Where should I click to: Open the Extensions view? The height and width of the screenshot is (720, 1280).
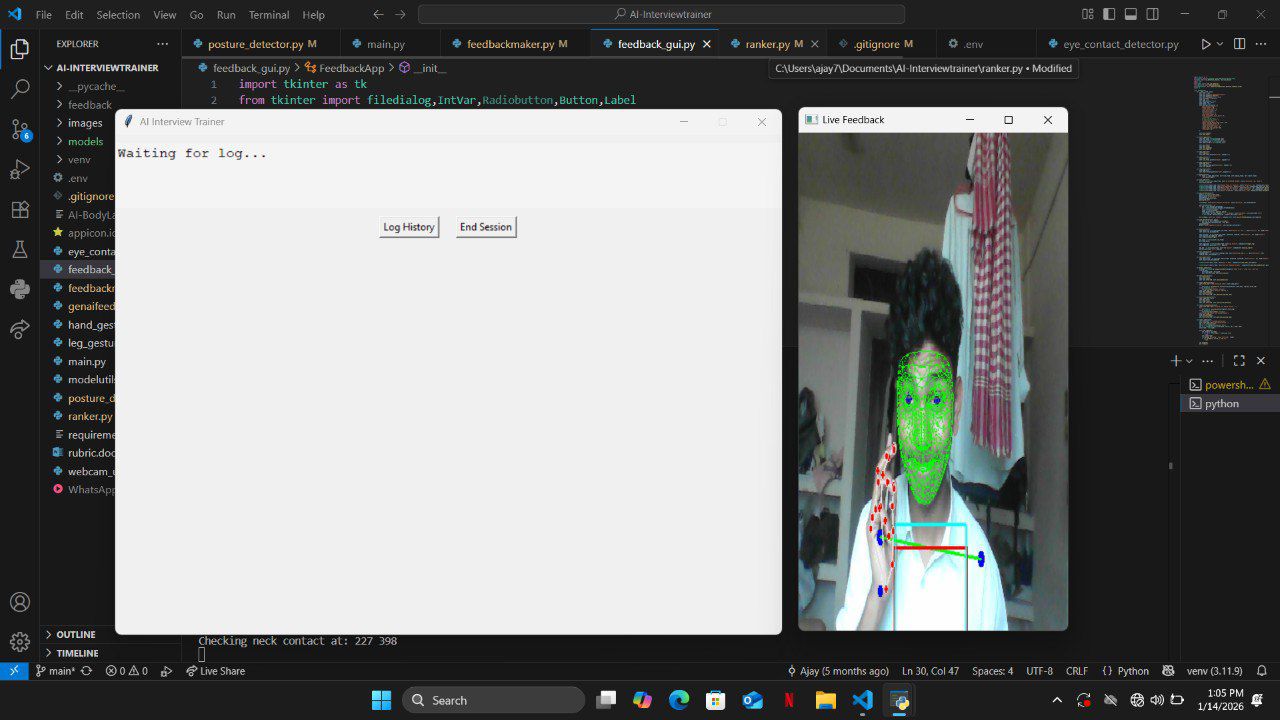(20, 210)
